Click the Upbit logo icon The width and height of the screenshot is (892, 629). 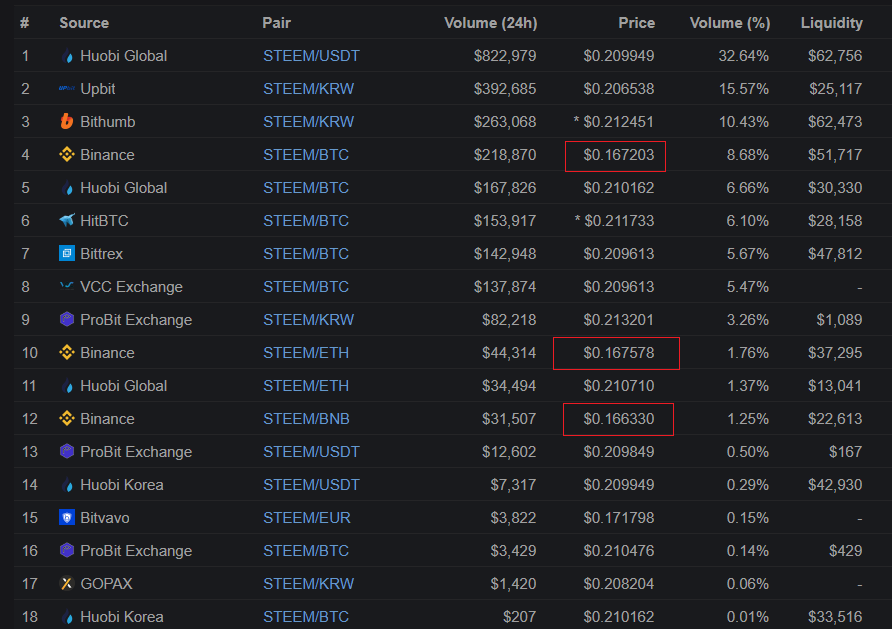click(x=67, y=89)
